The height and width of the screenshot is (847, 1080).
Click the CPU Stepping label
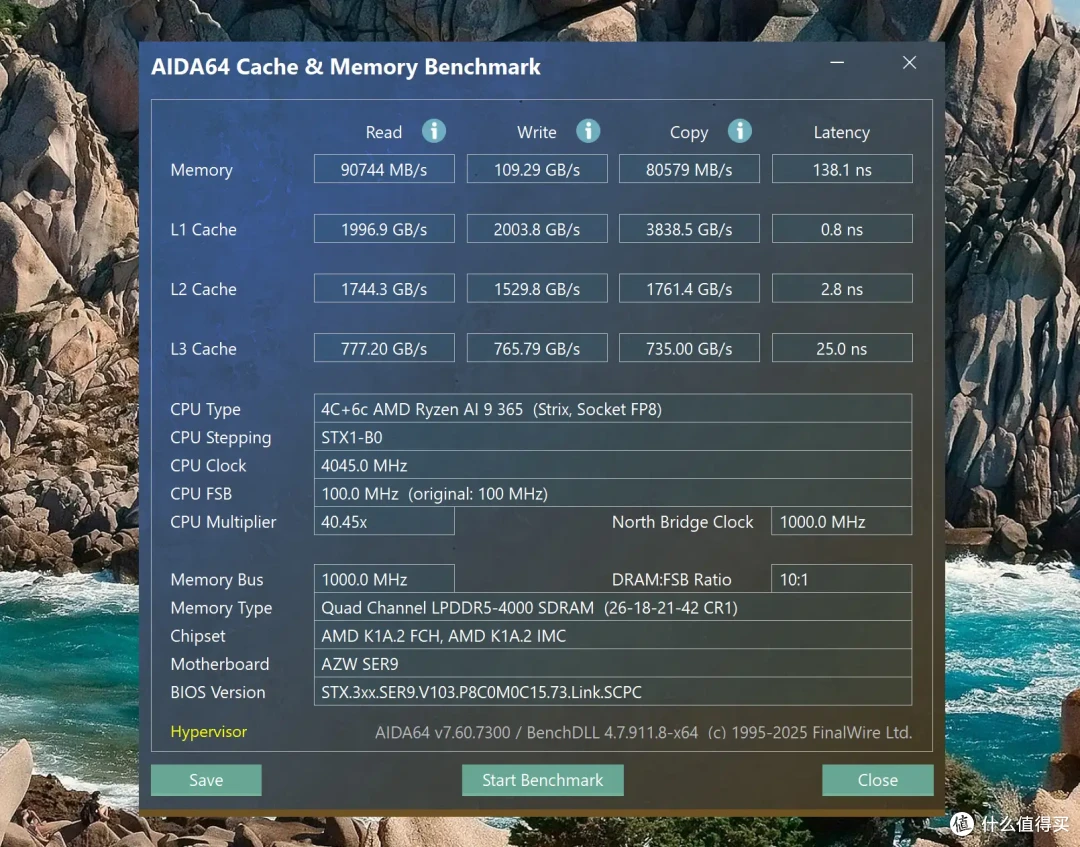click(220, 438)
